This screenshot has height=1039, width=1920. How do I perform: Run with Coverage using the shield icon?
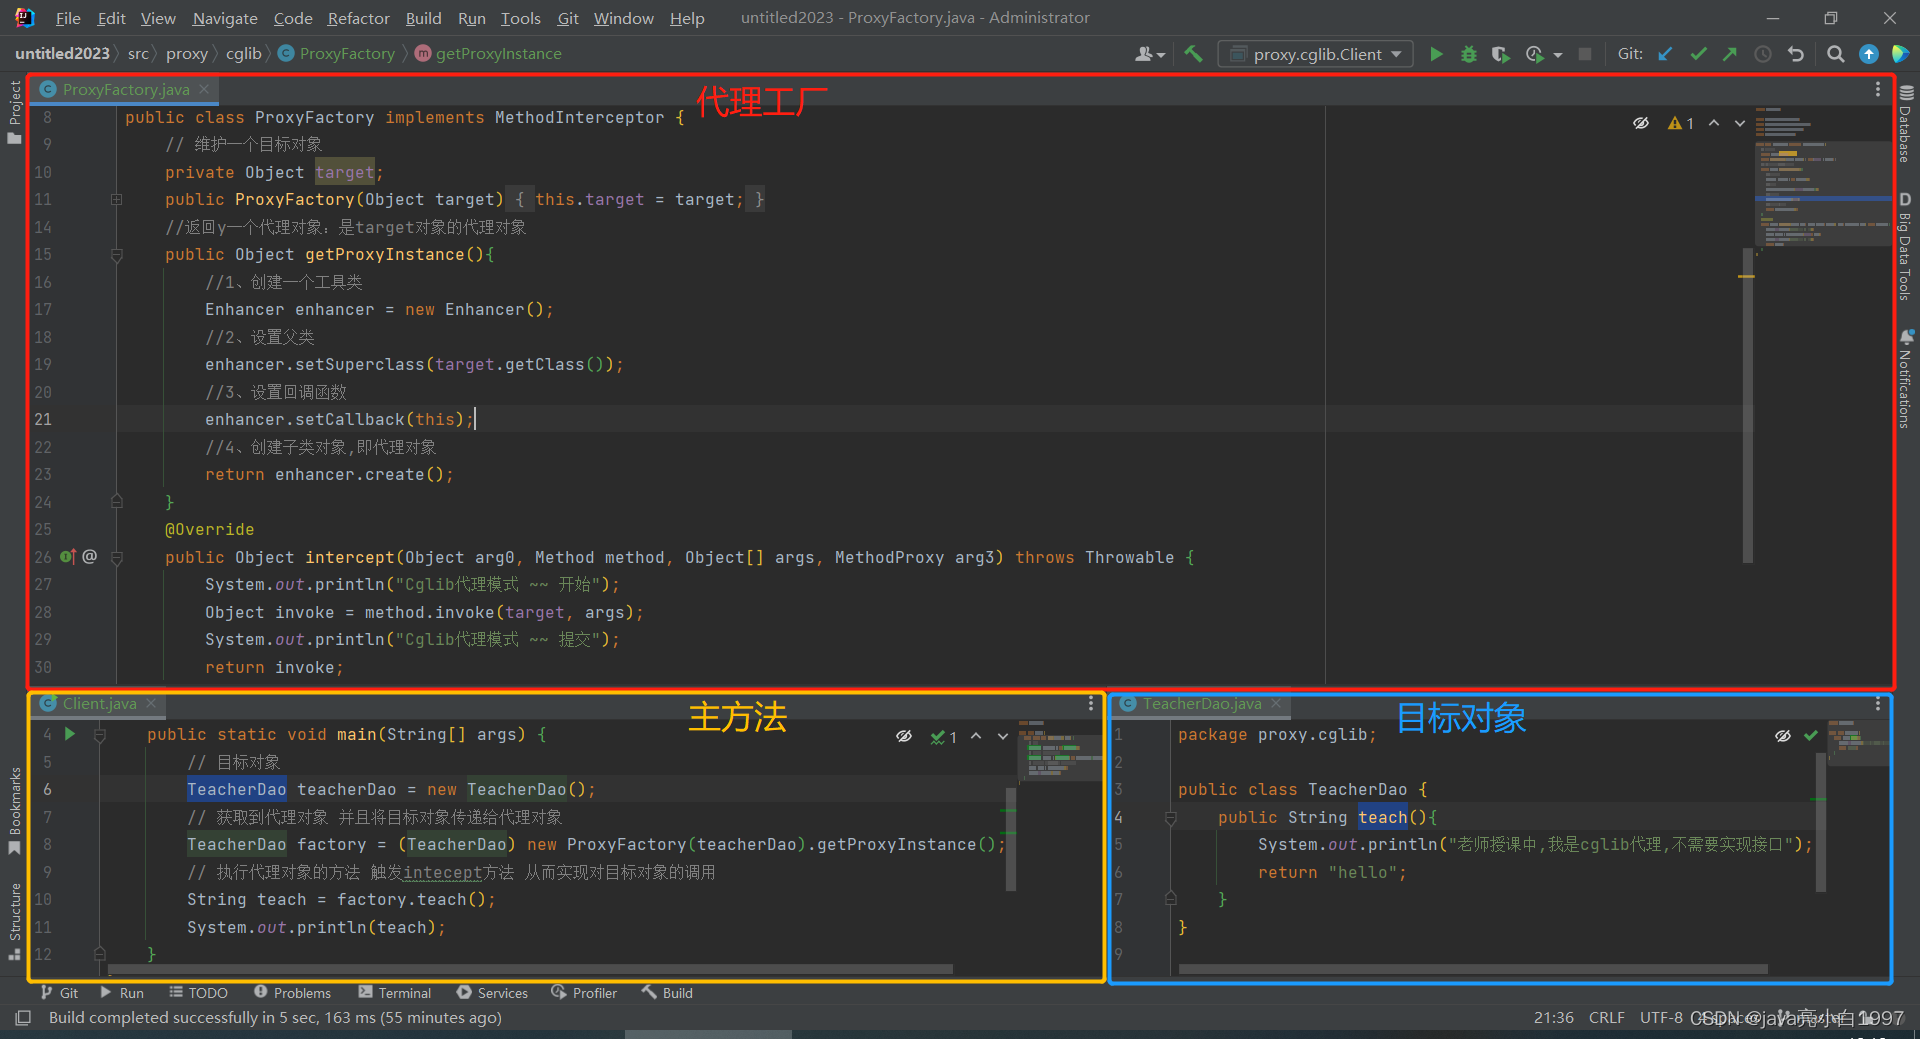pos(1500,54)
